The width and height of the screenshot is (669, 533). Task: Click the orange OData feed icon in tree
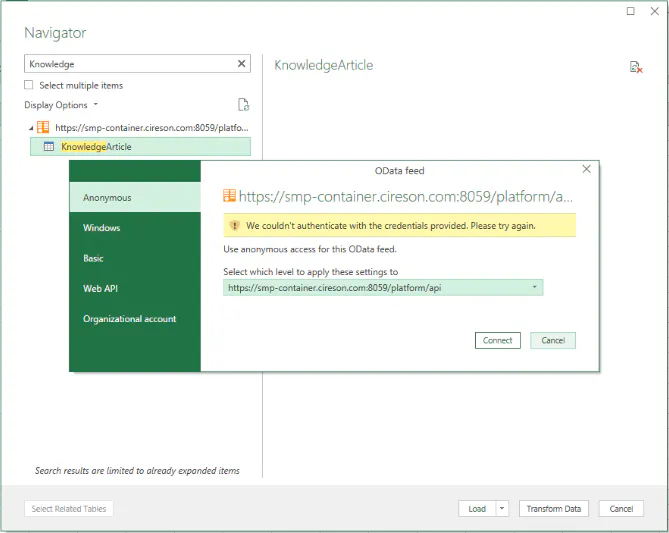43,127
